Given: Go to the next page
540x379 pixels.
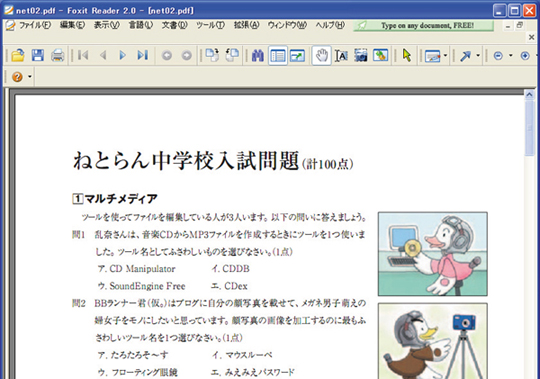Looking at the screenshot, I should (x=122, y=55).
